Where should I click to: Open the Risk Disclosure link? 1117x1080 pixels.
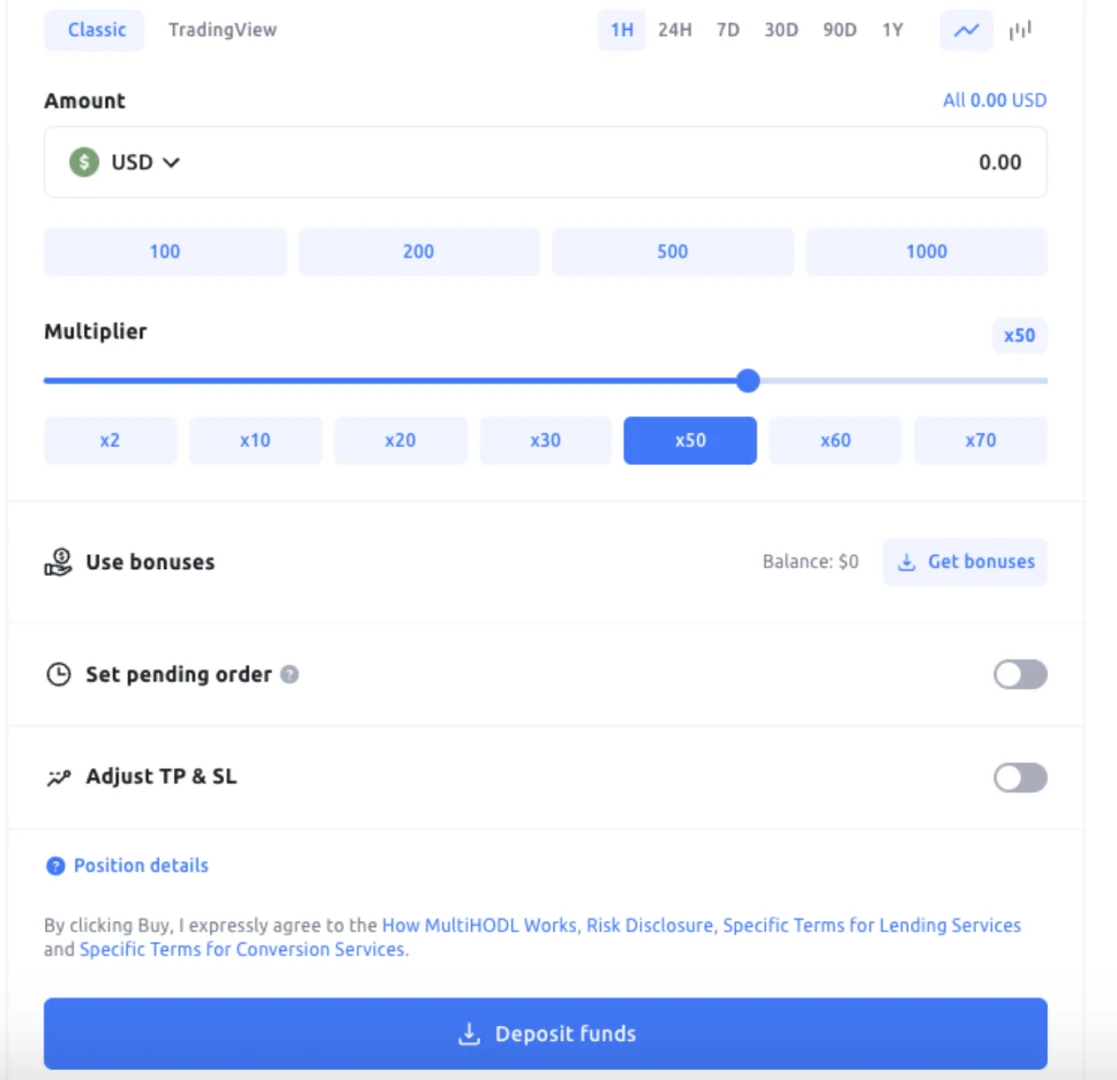coord(649,925)
